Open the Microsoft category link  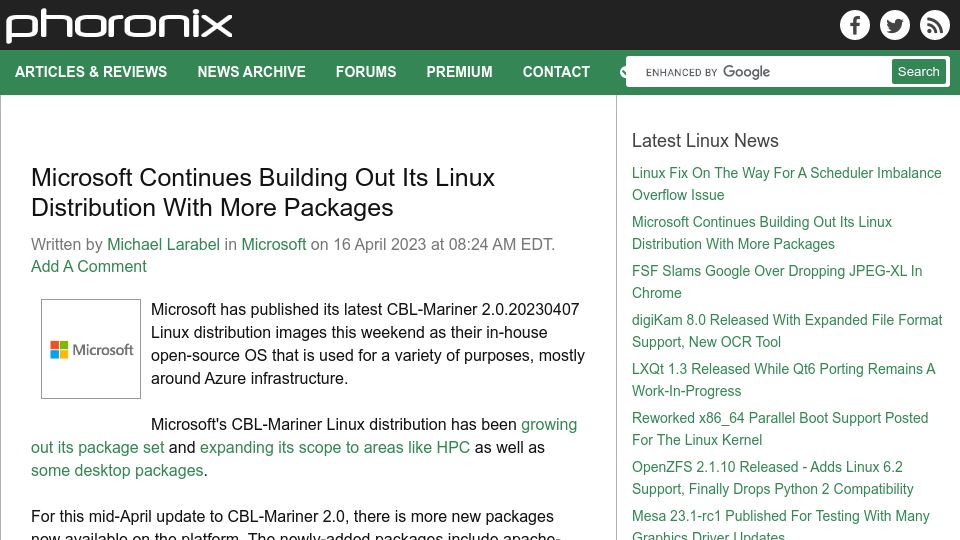[273, 244]
